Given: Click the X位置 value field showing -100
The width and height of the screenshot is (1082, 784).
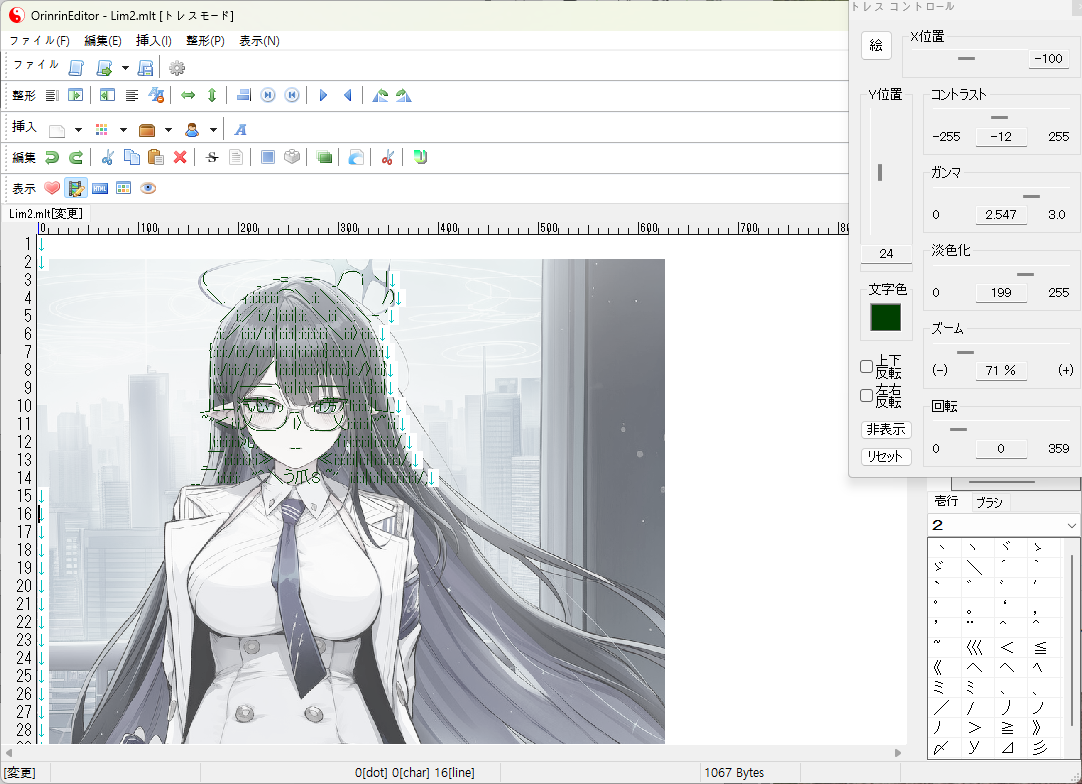Looking at the screenshot, I should tap(1048, 59).
